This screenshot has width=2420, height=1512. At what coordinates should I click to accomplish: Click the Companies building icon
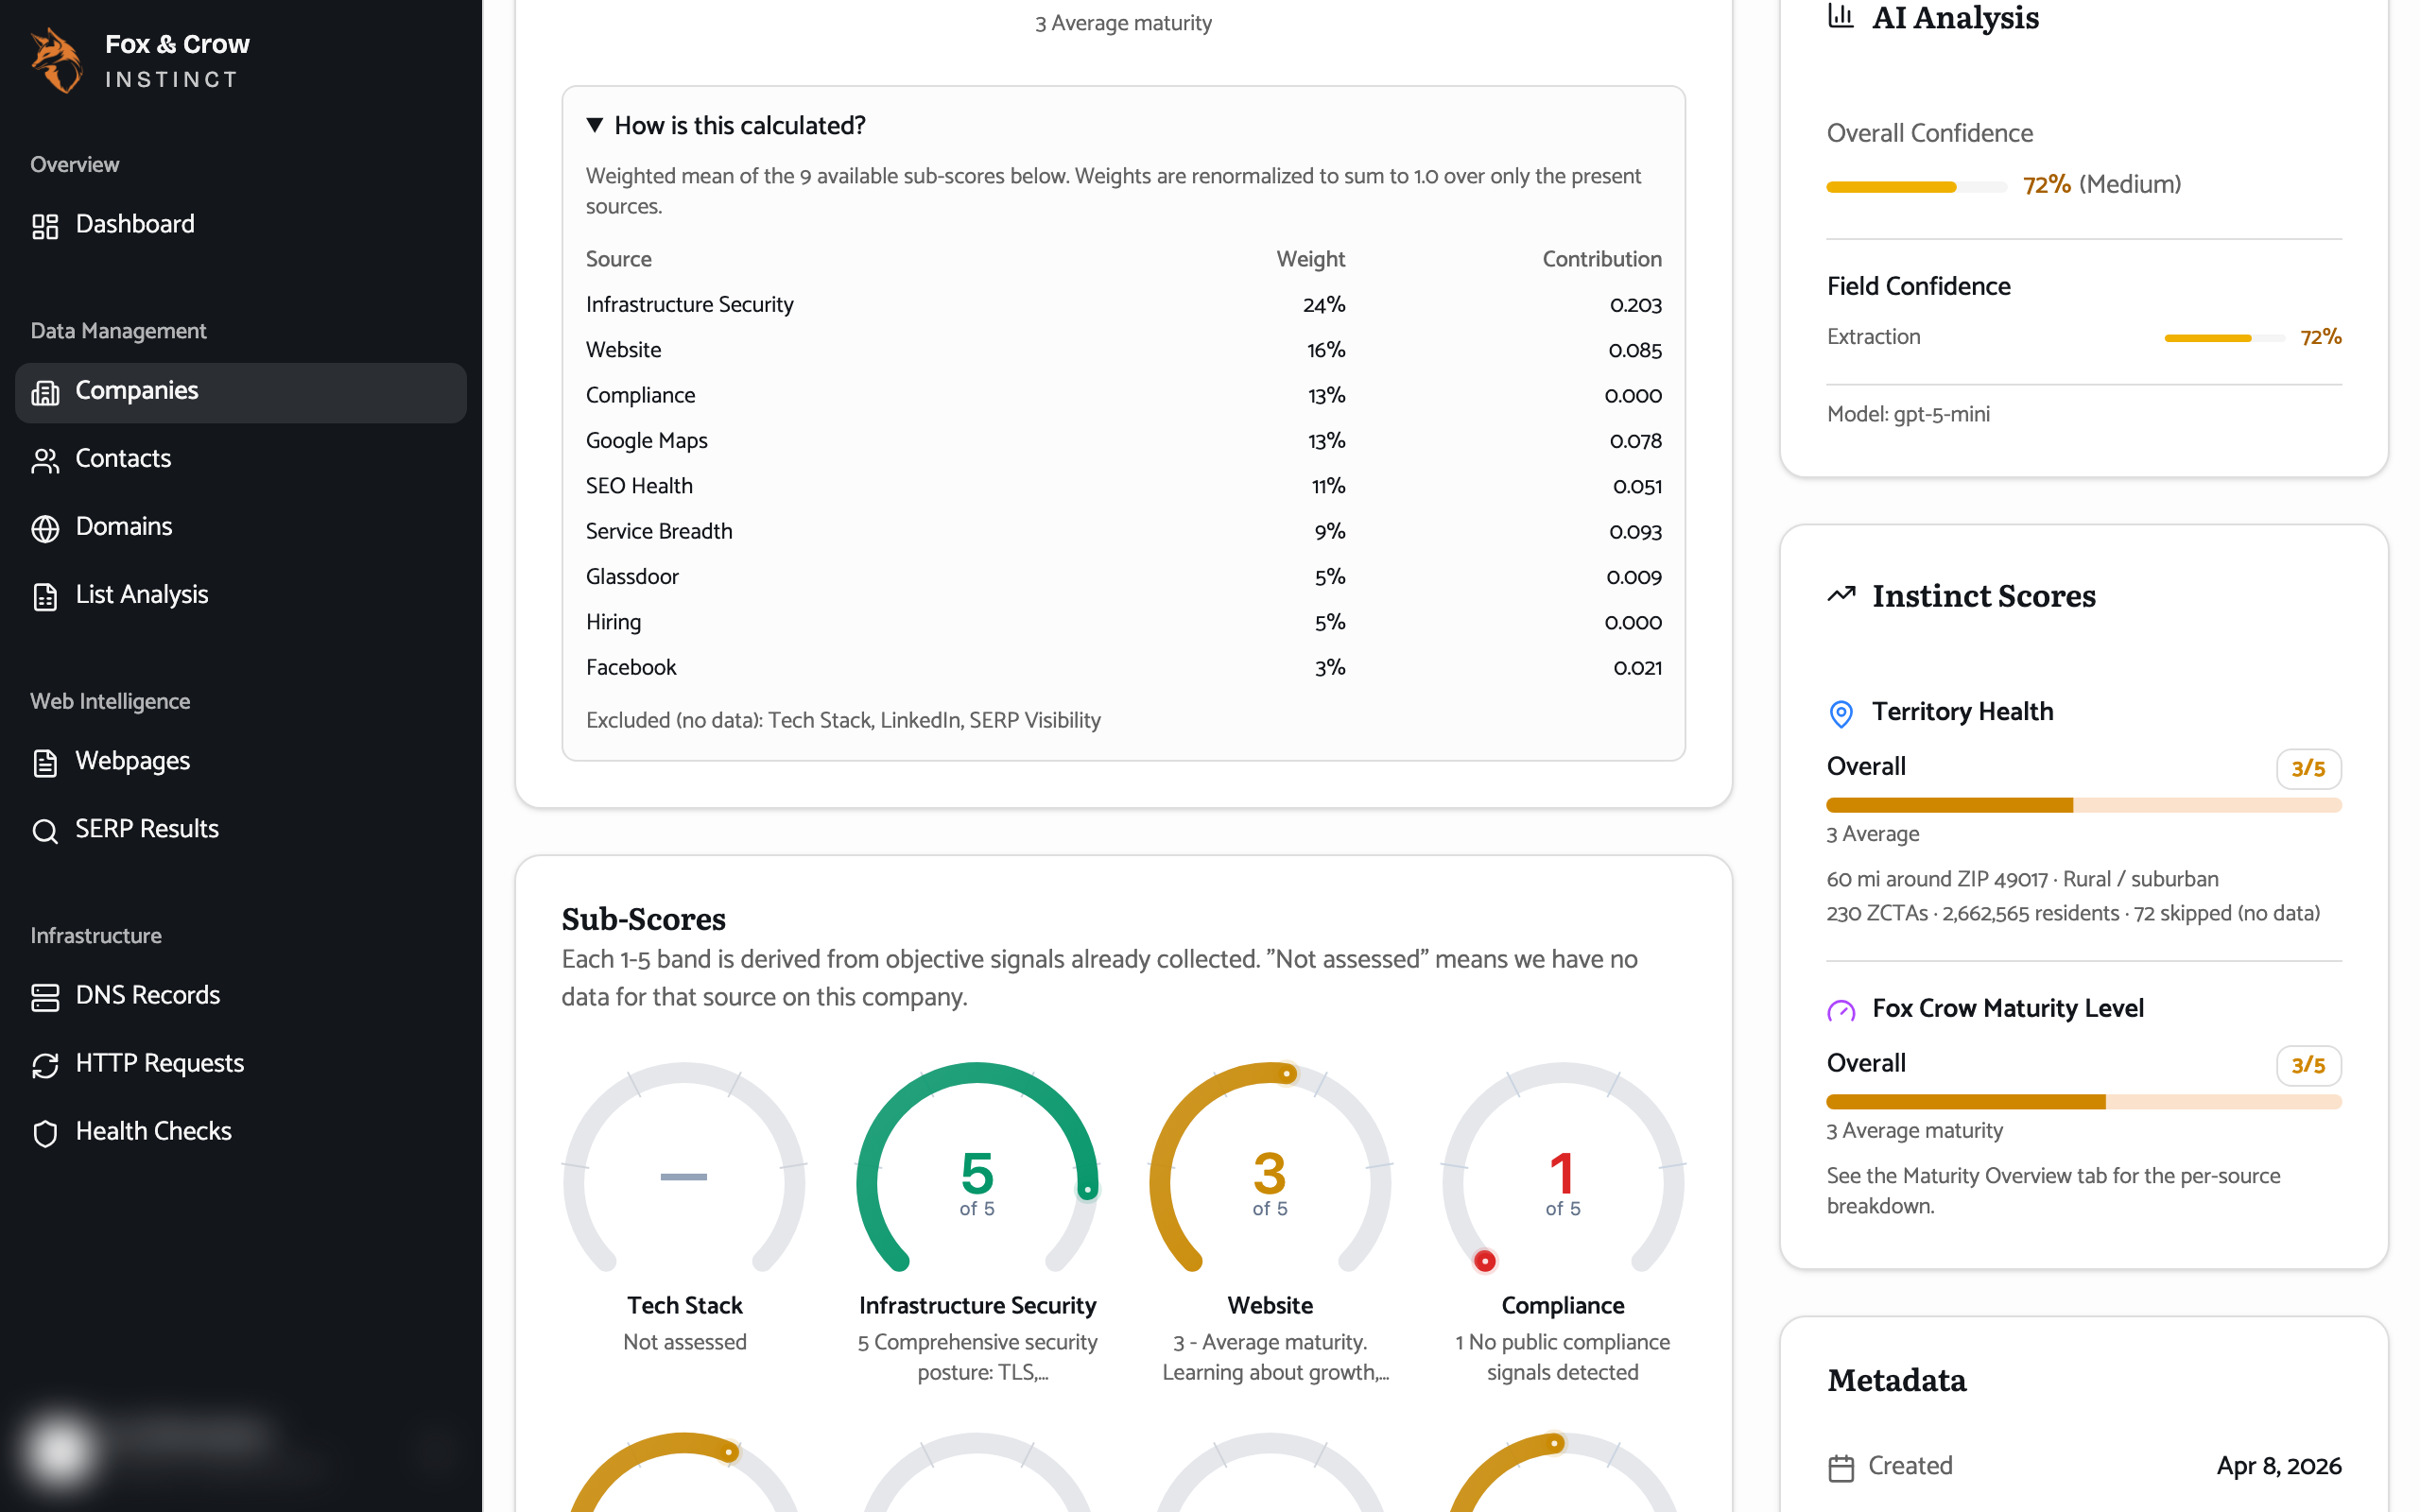45,392
